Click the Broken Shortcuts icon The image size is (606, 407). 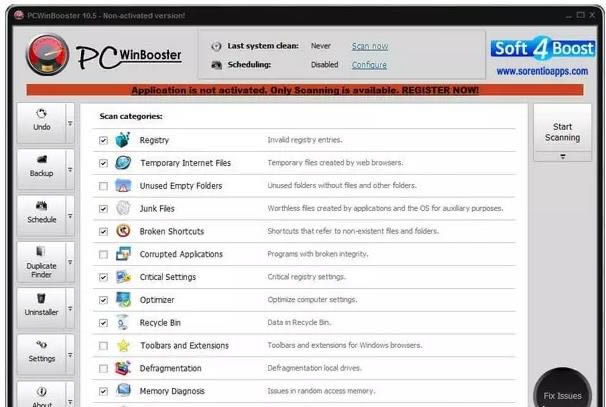coord(123,231)
